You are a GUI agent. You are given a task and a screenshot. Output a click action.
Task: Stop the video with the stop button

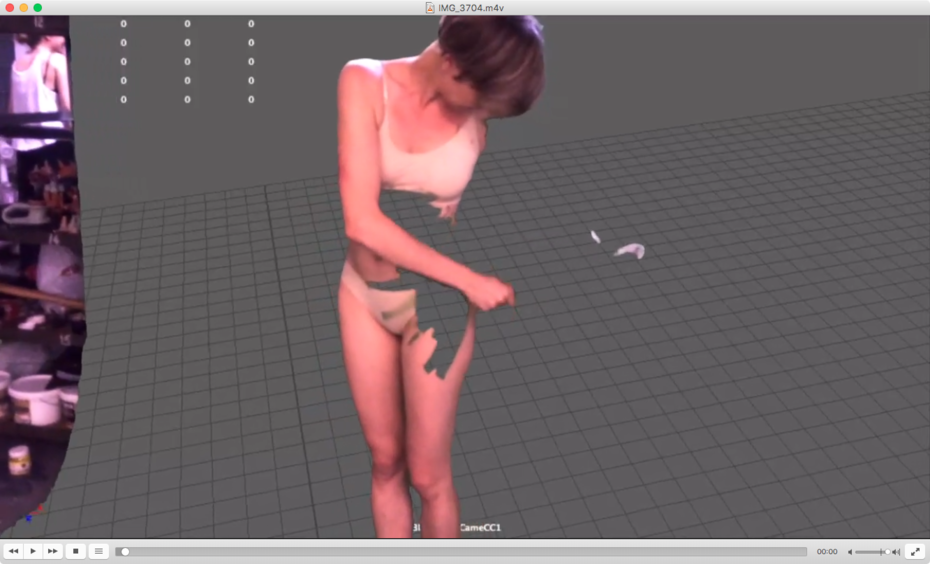coord(76,551)
